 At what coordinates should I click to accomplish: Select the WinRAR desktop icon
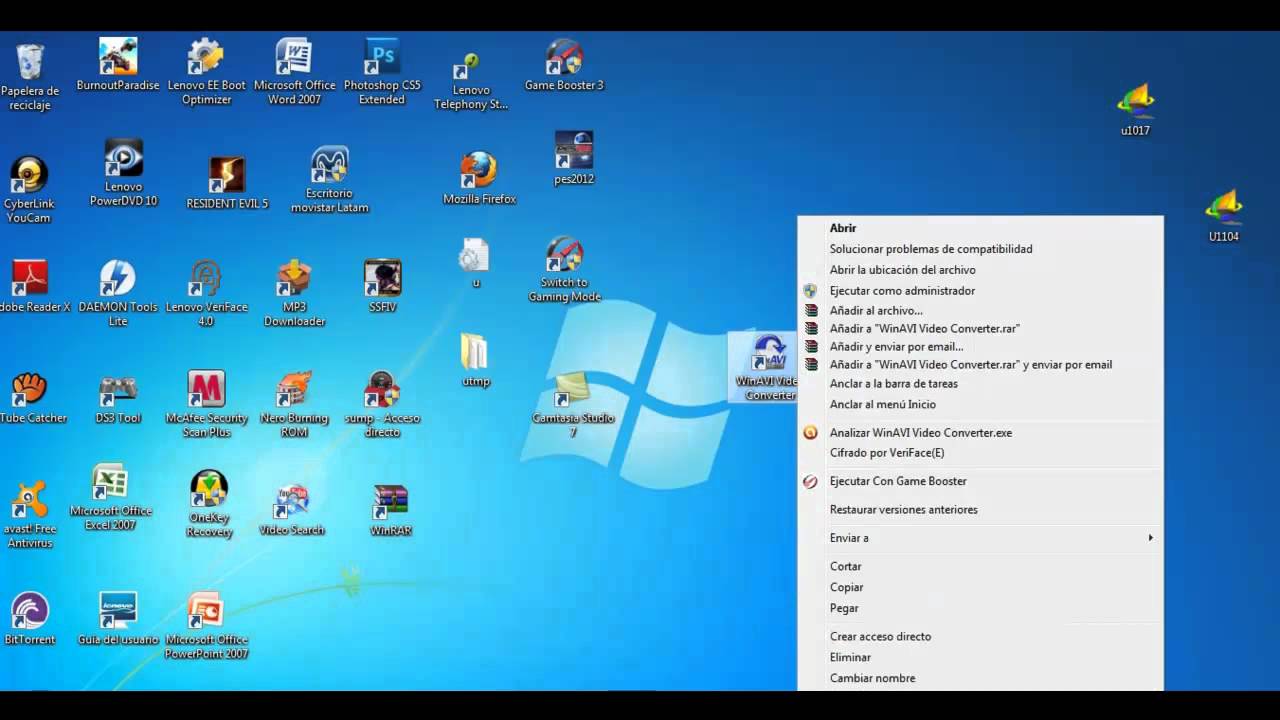[x=391, y=510]
